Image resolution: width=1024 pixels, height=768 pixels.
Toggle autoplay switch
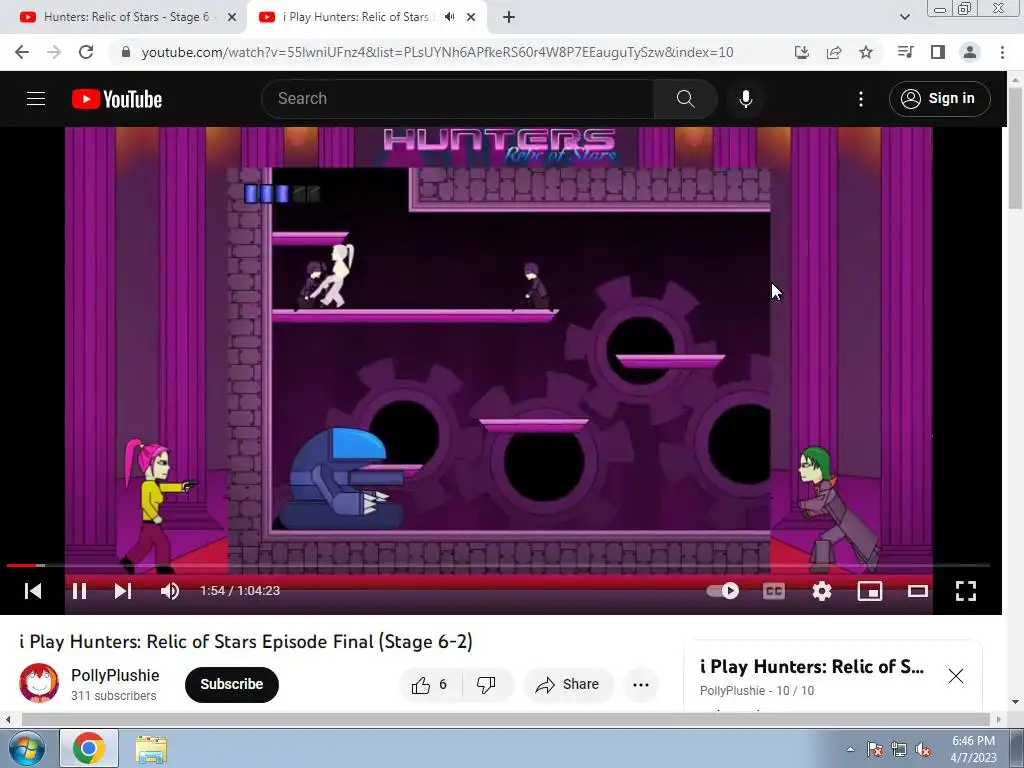pos(723,591)
